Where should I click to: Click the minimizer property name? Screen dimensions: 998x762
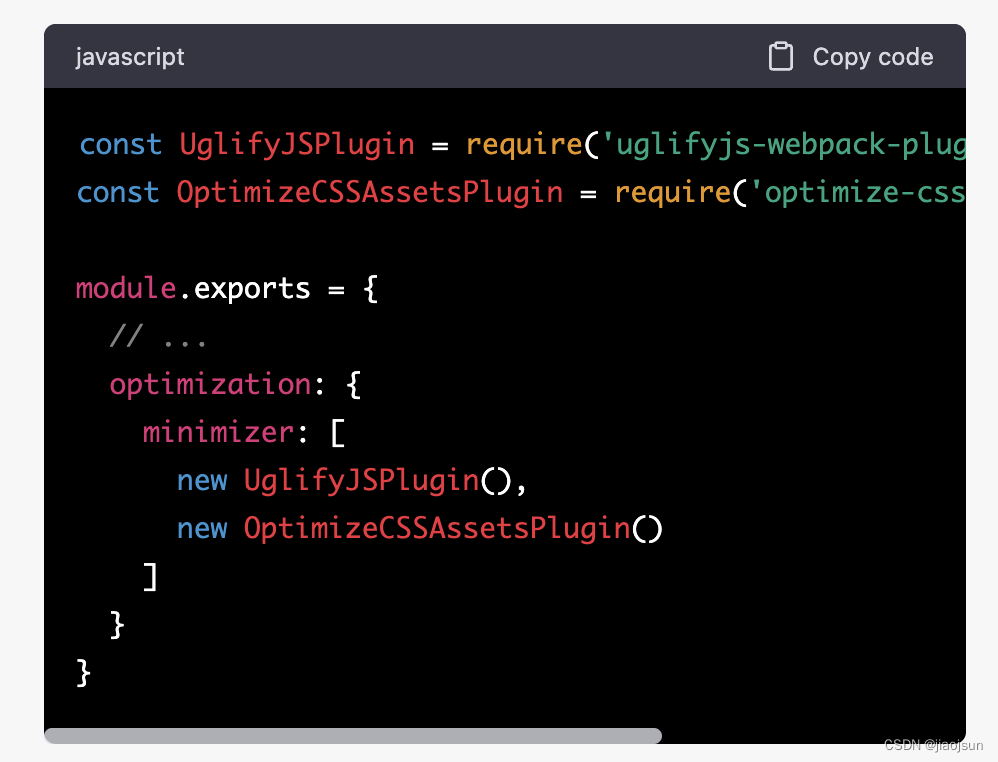click(x=218, y=432)
